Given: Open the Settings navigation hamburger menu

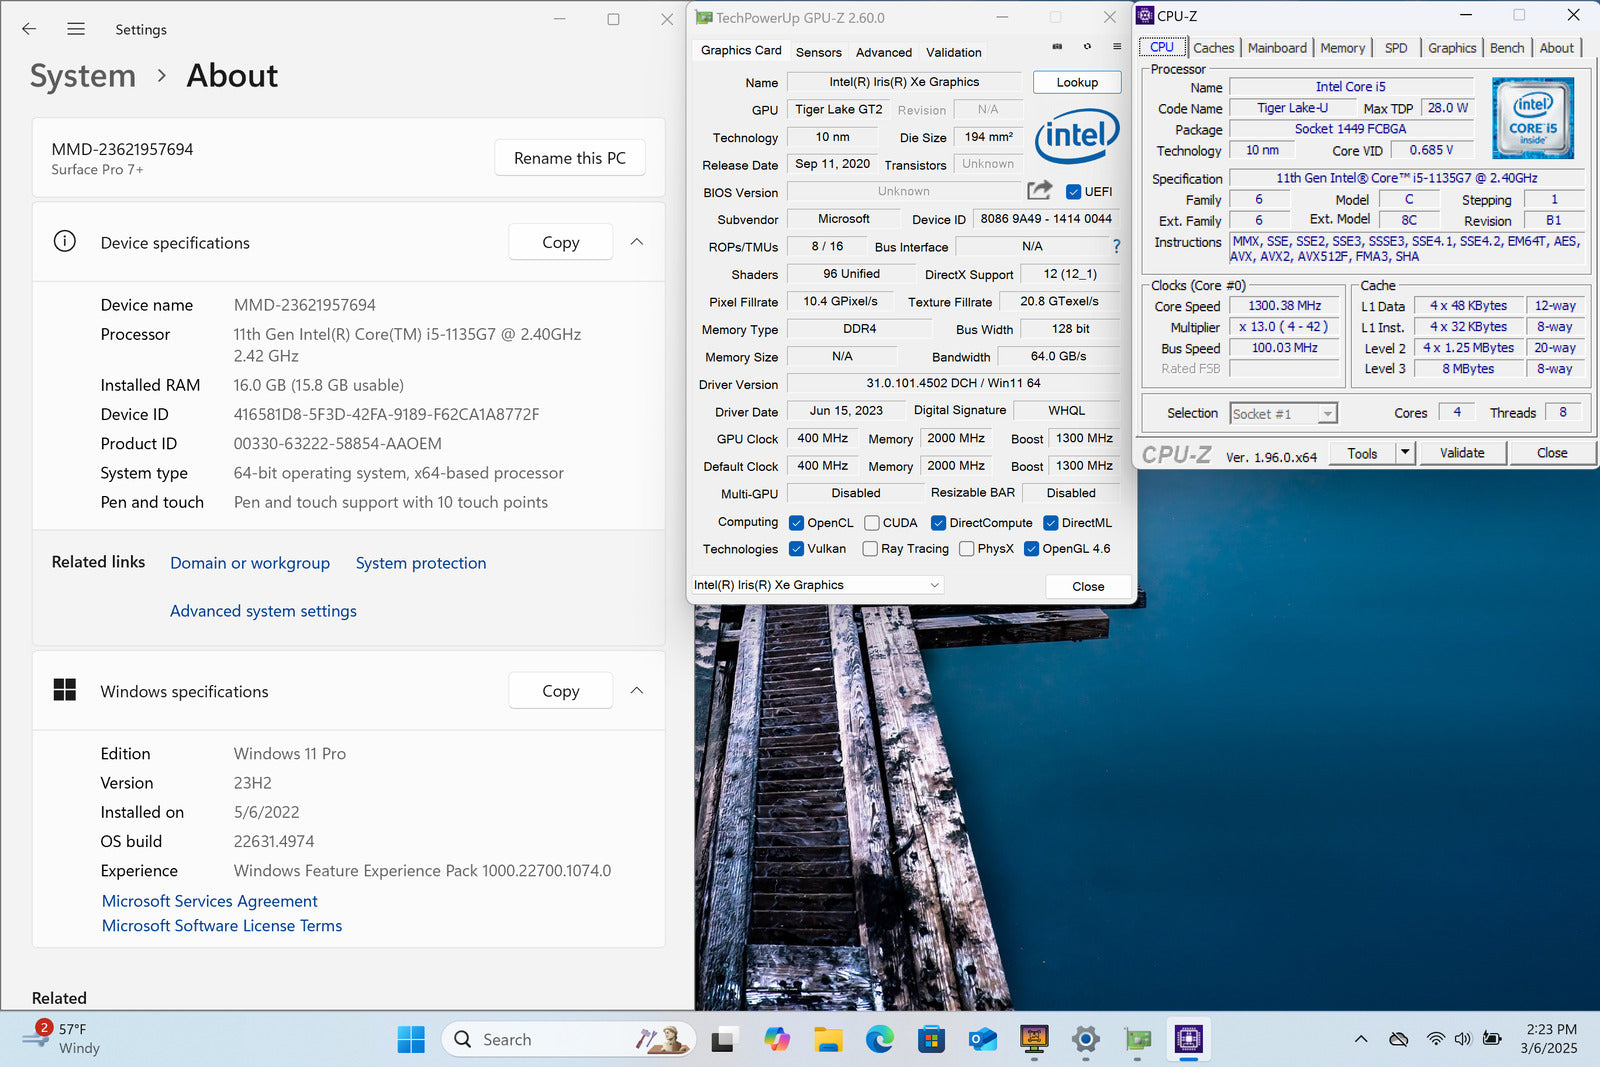Looking at the screenshot, I should (76, 29).
